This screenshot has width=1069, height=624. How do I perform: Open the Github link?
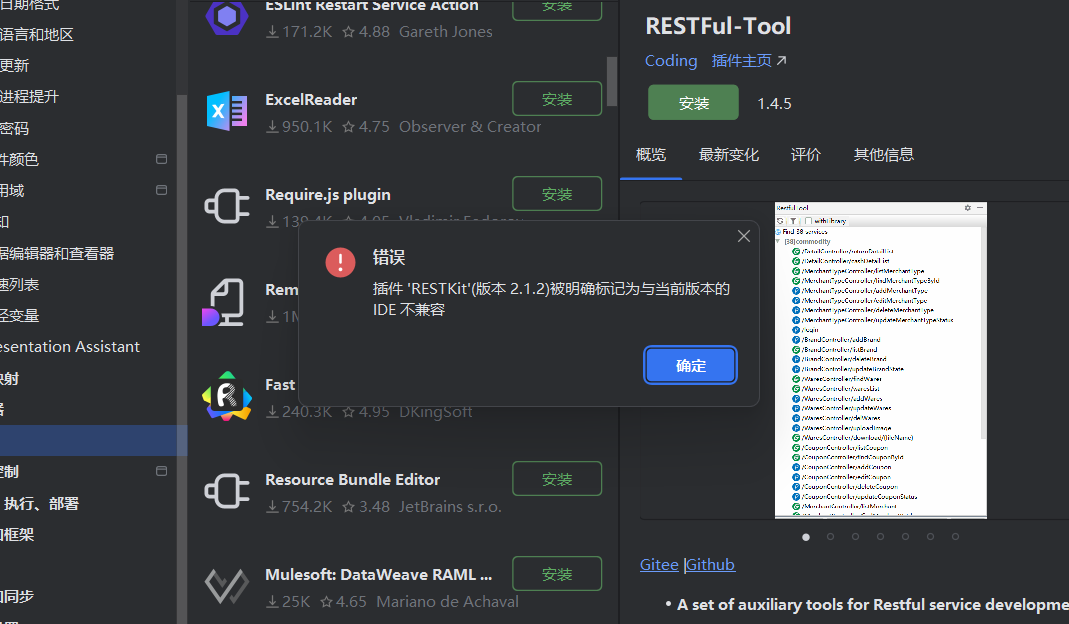pyautogui.click(x=710, y=565)
